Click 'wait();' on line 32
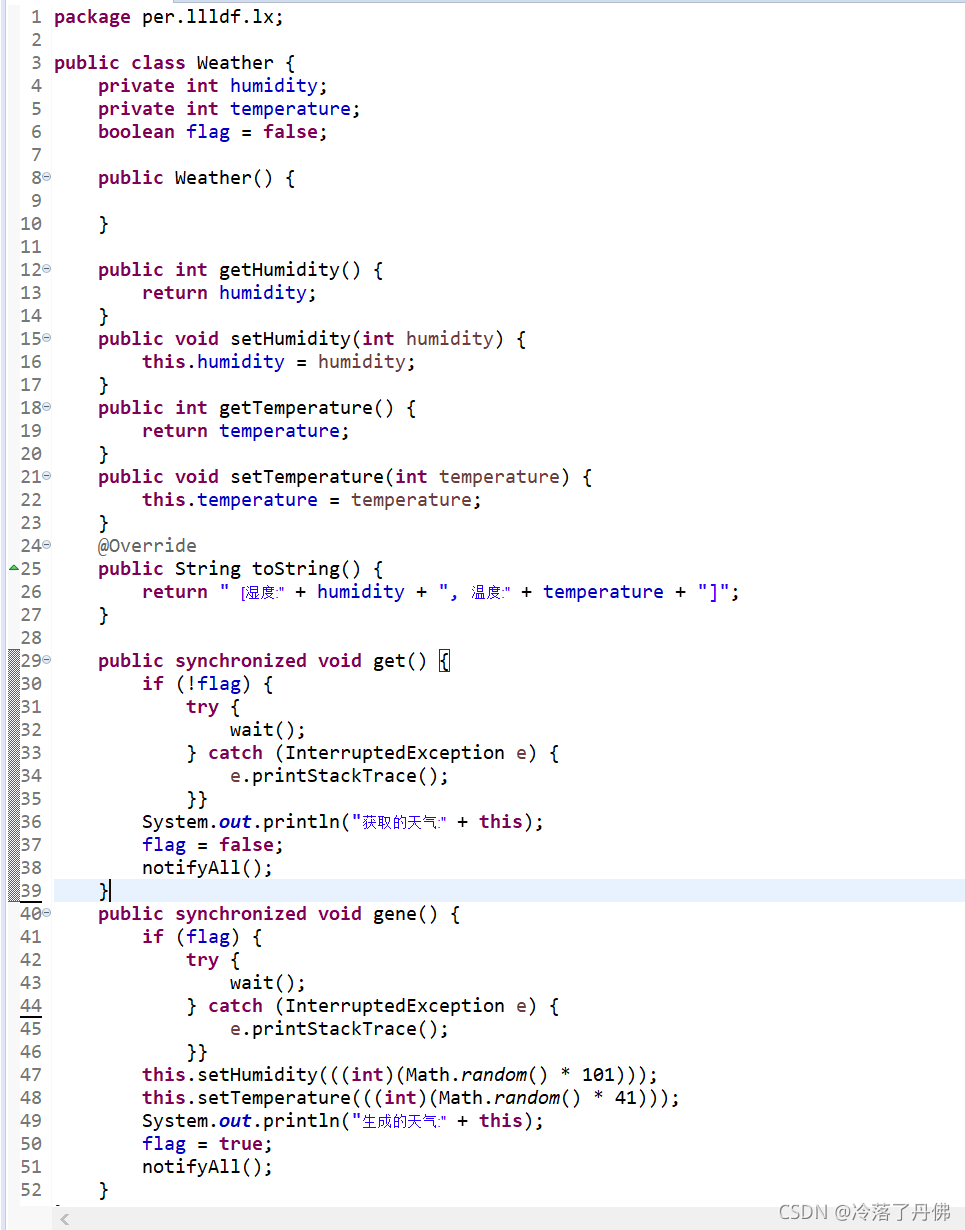This screenshot has width=965, height=1230. coord(268,730)
